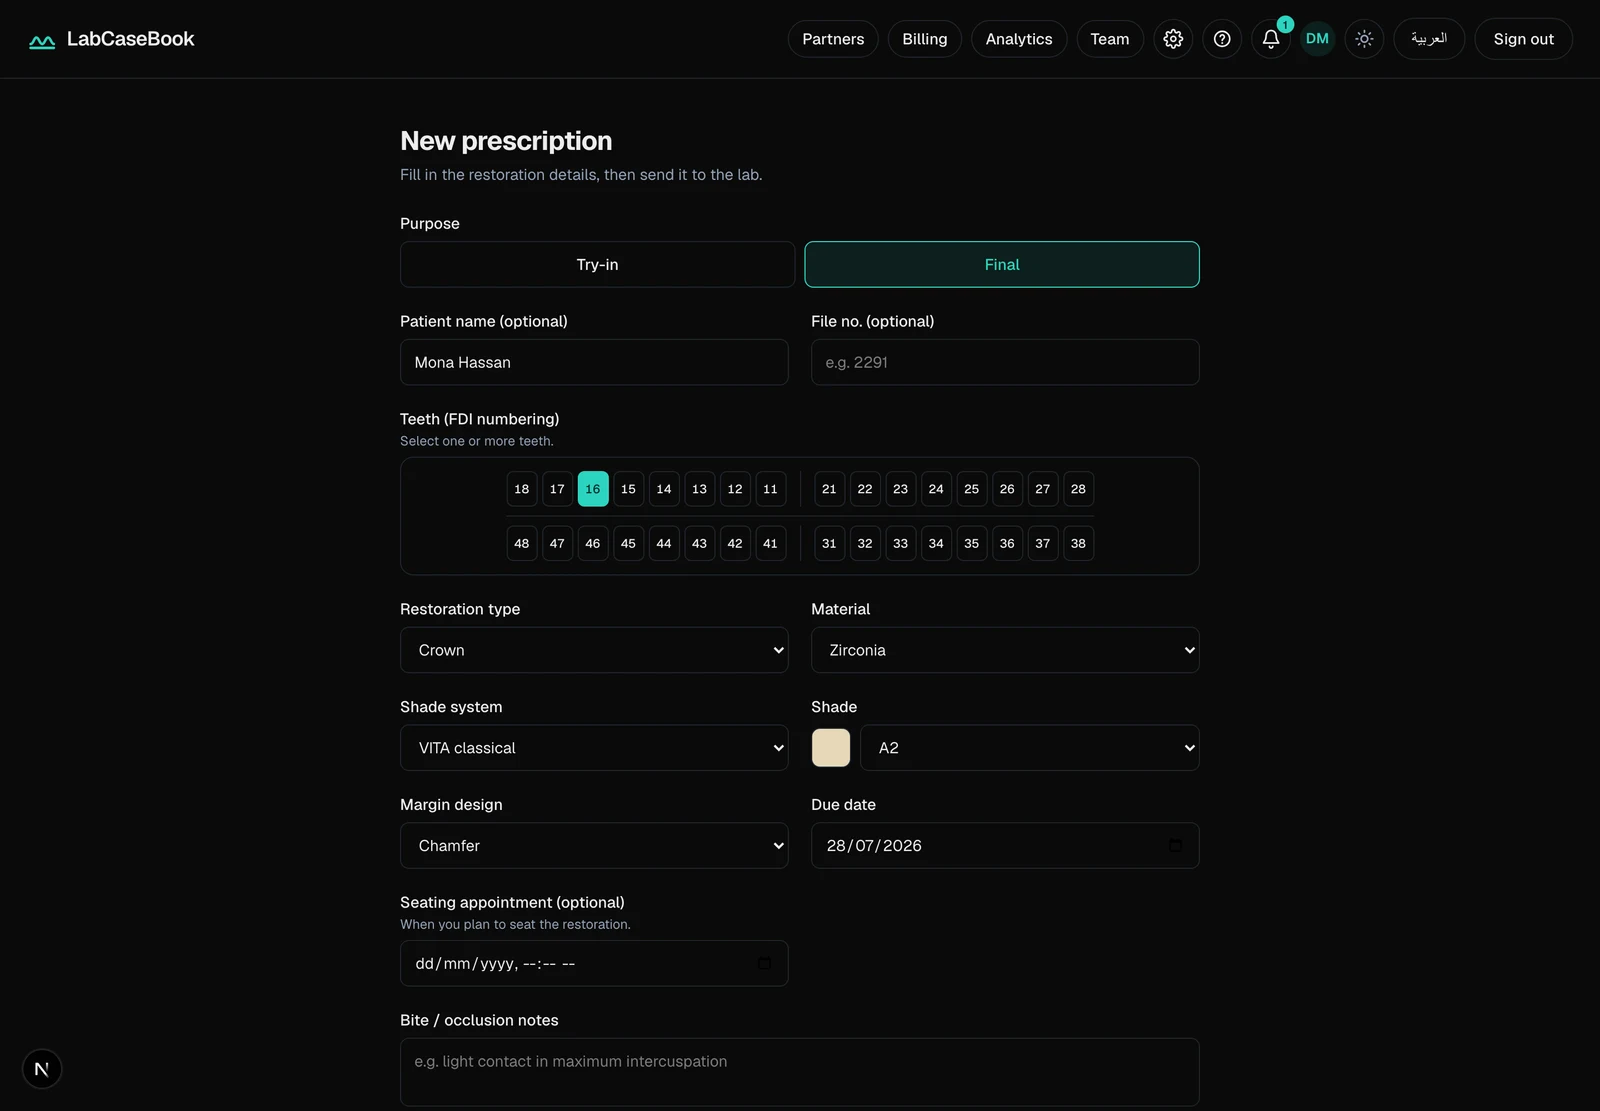Click the Patient name field

[594, 362]
